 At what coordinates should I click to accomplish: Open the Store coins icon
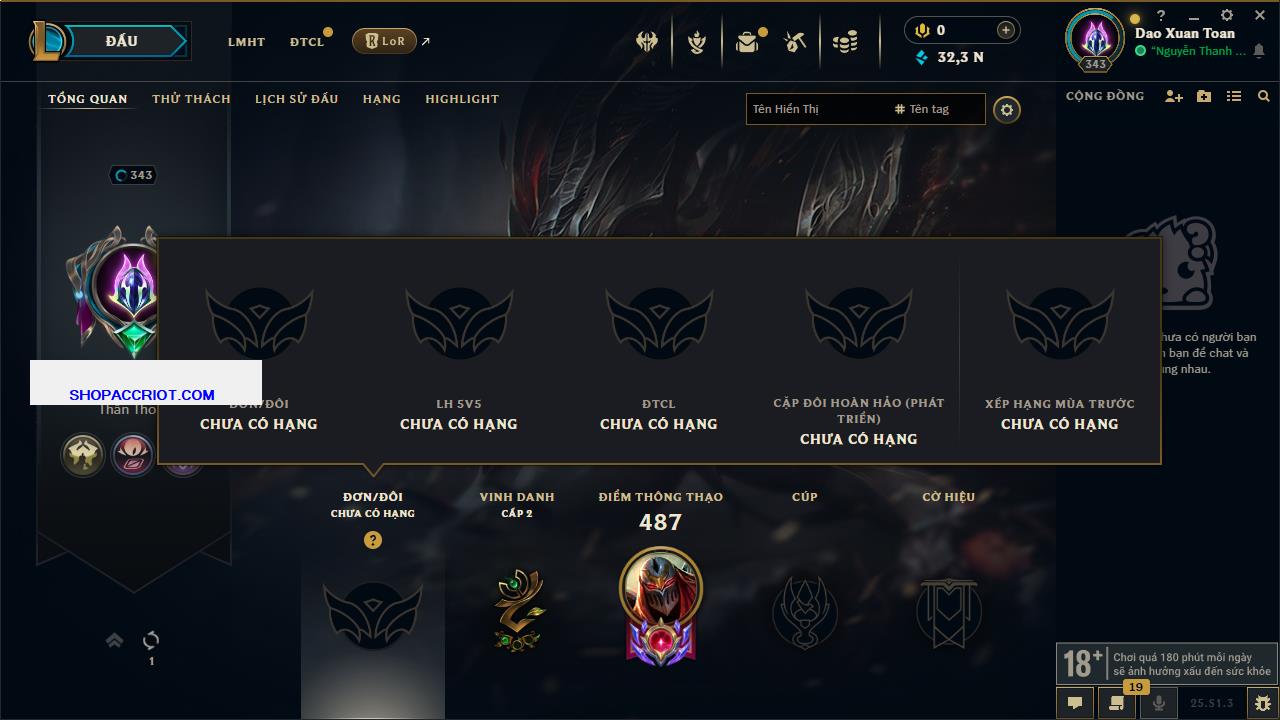pos(845,42)
